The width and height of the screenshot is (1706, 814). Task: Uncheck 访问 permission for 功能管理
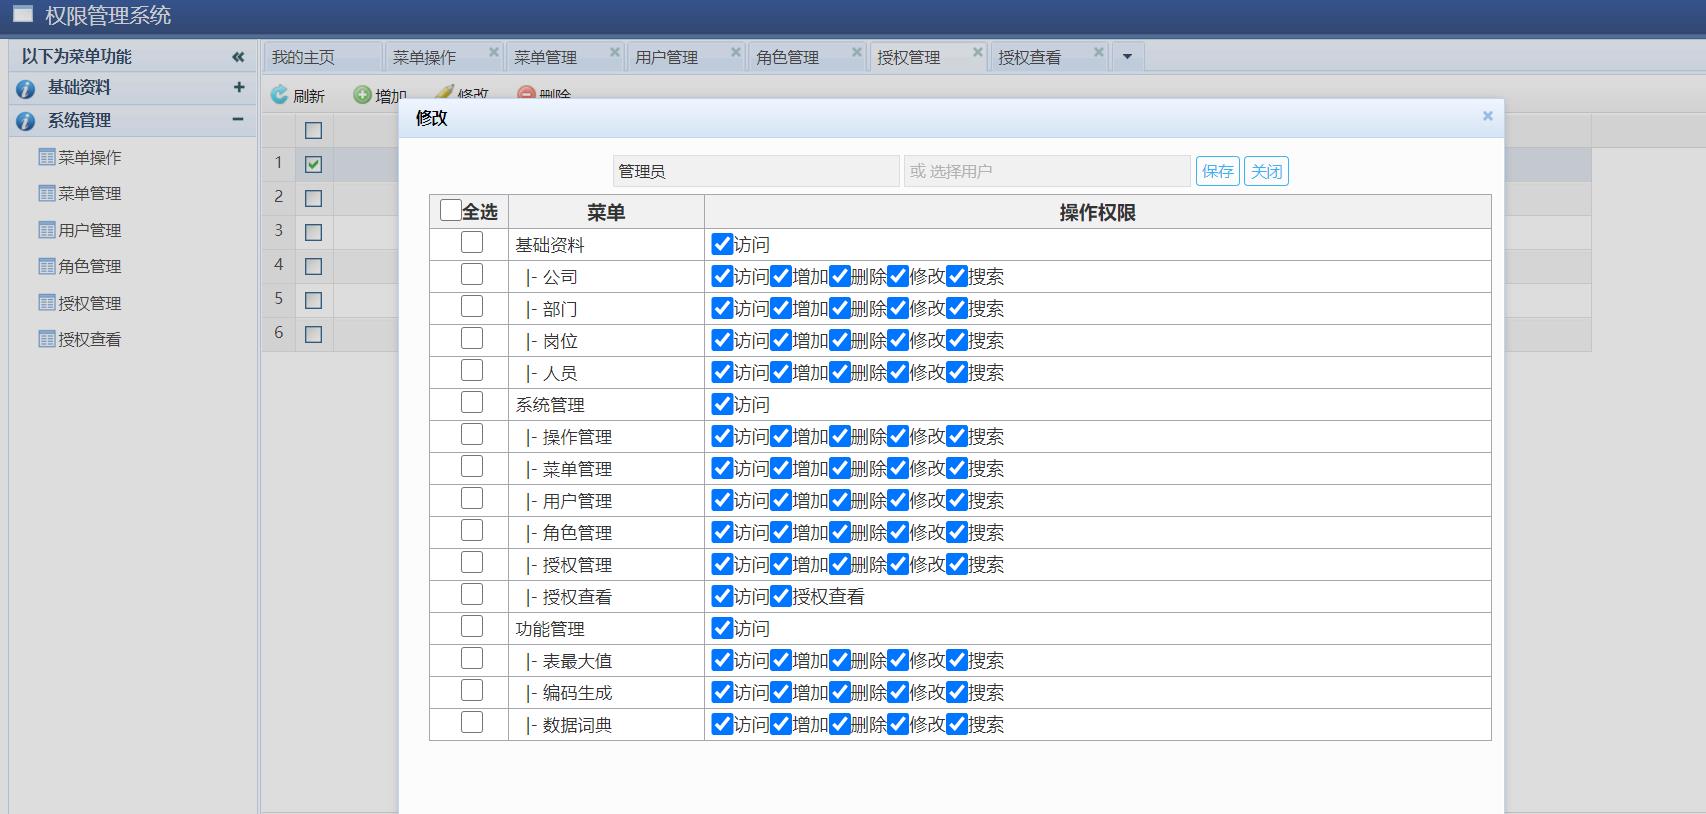point(722,628)
